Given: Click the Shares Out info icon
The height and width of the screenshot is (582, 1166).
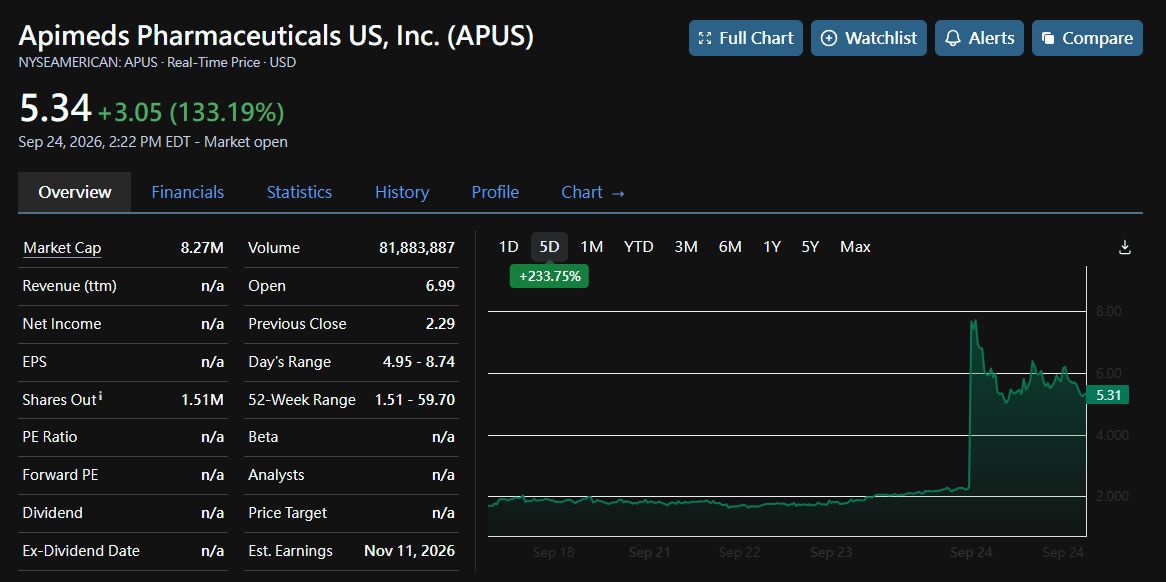Looking at the screenshot, I should click(100, 397).
